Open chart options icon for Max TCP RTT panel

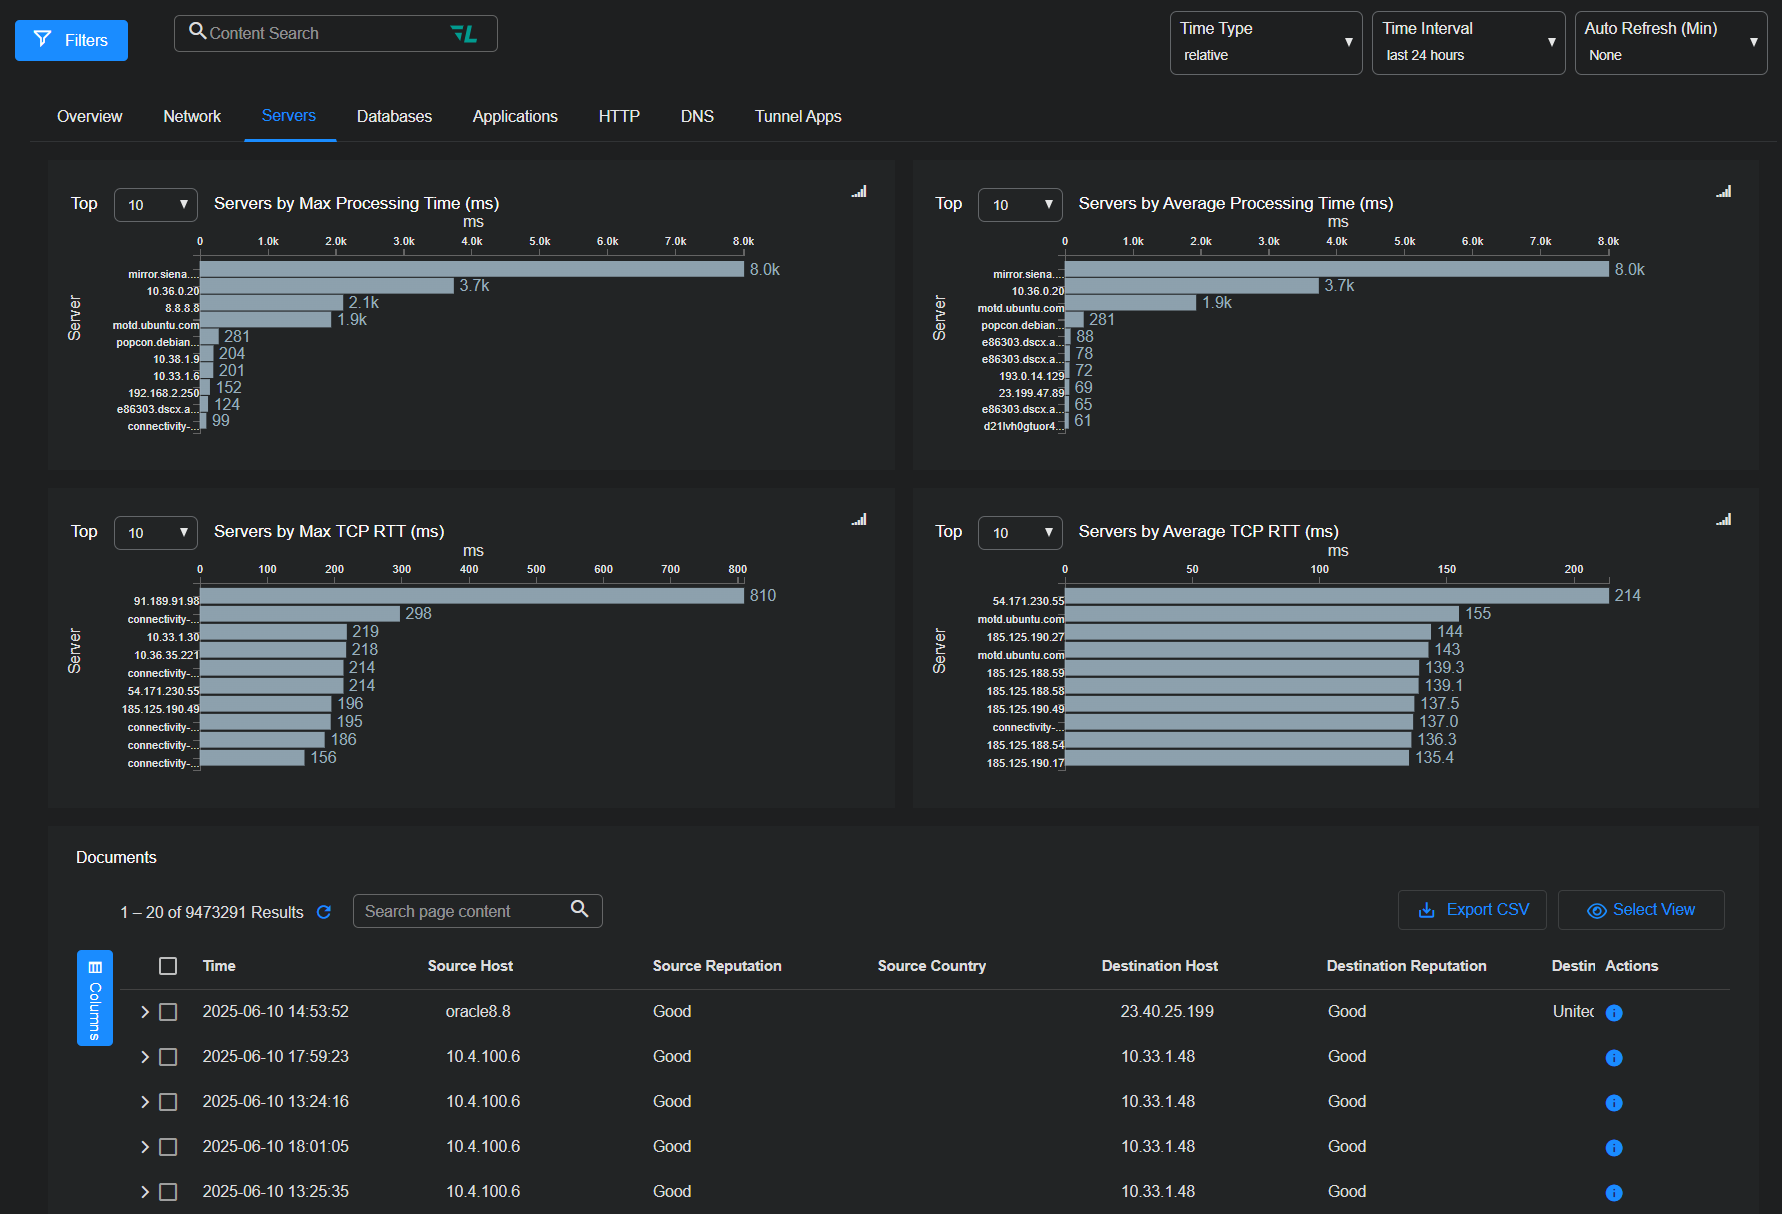coord(859,520)
